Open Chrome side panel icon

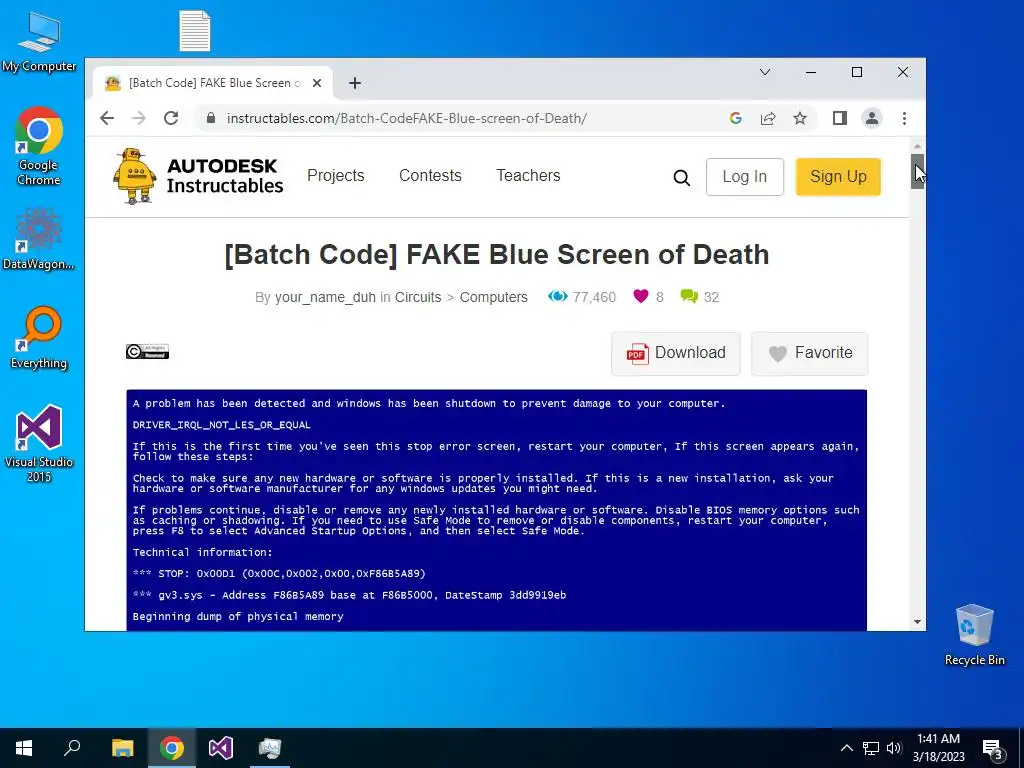(x=840, y=118)
